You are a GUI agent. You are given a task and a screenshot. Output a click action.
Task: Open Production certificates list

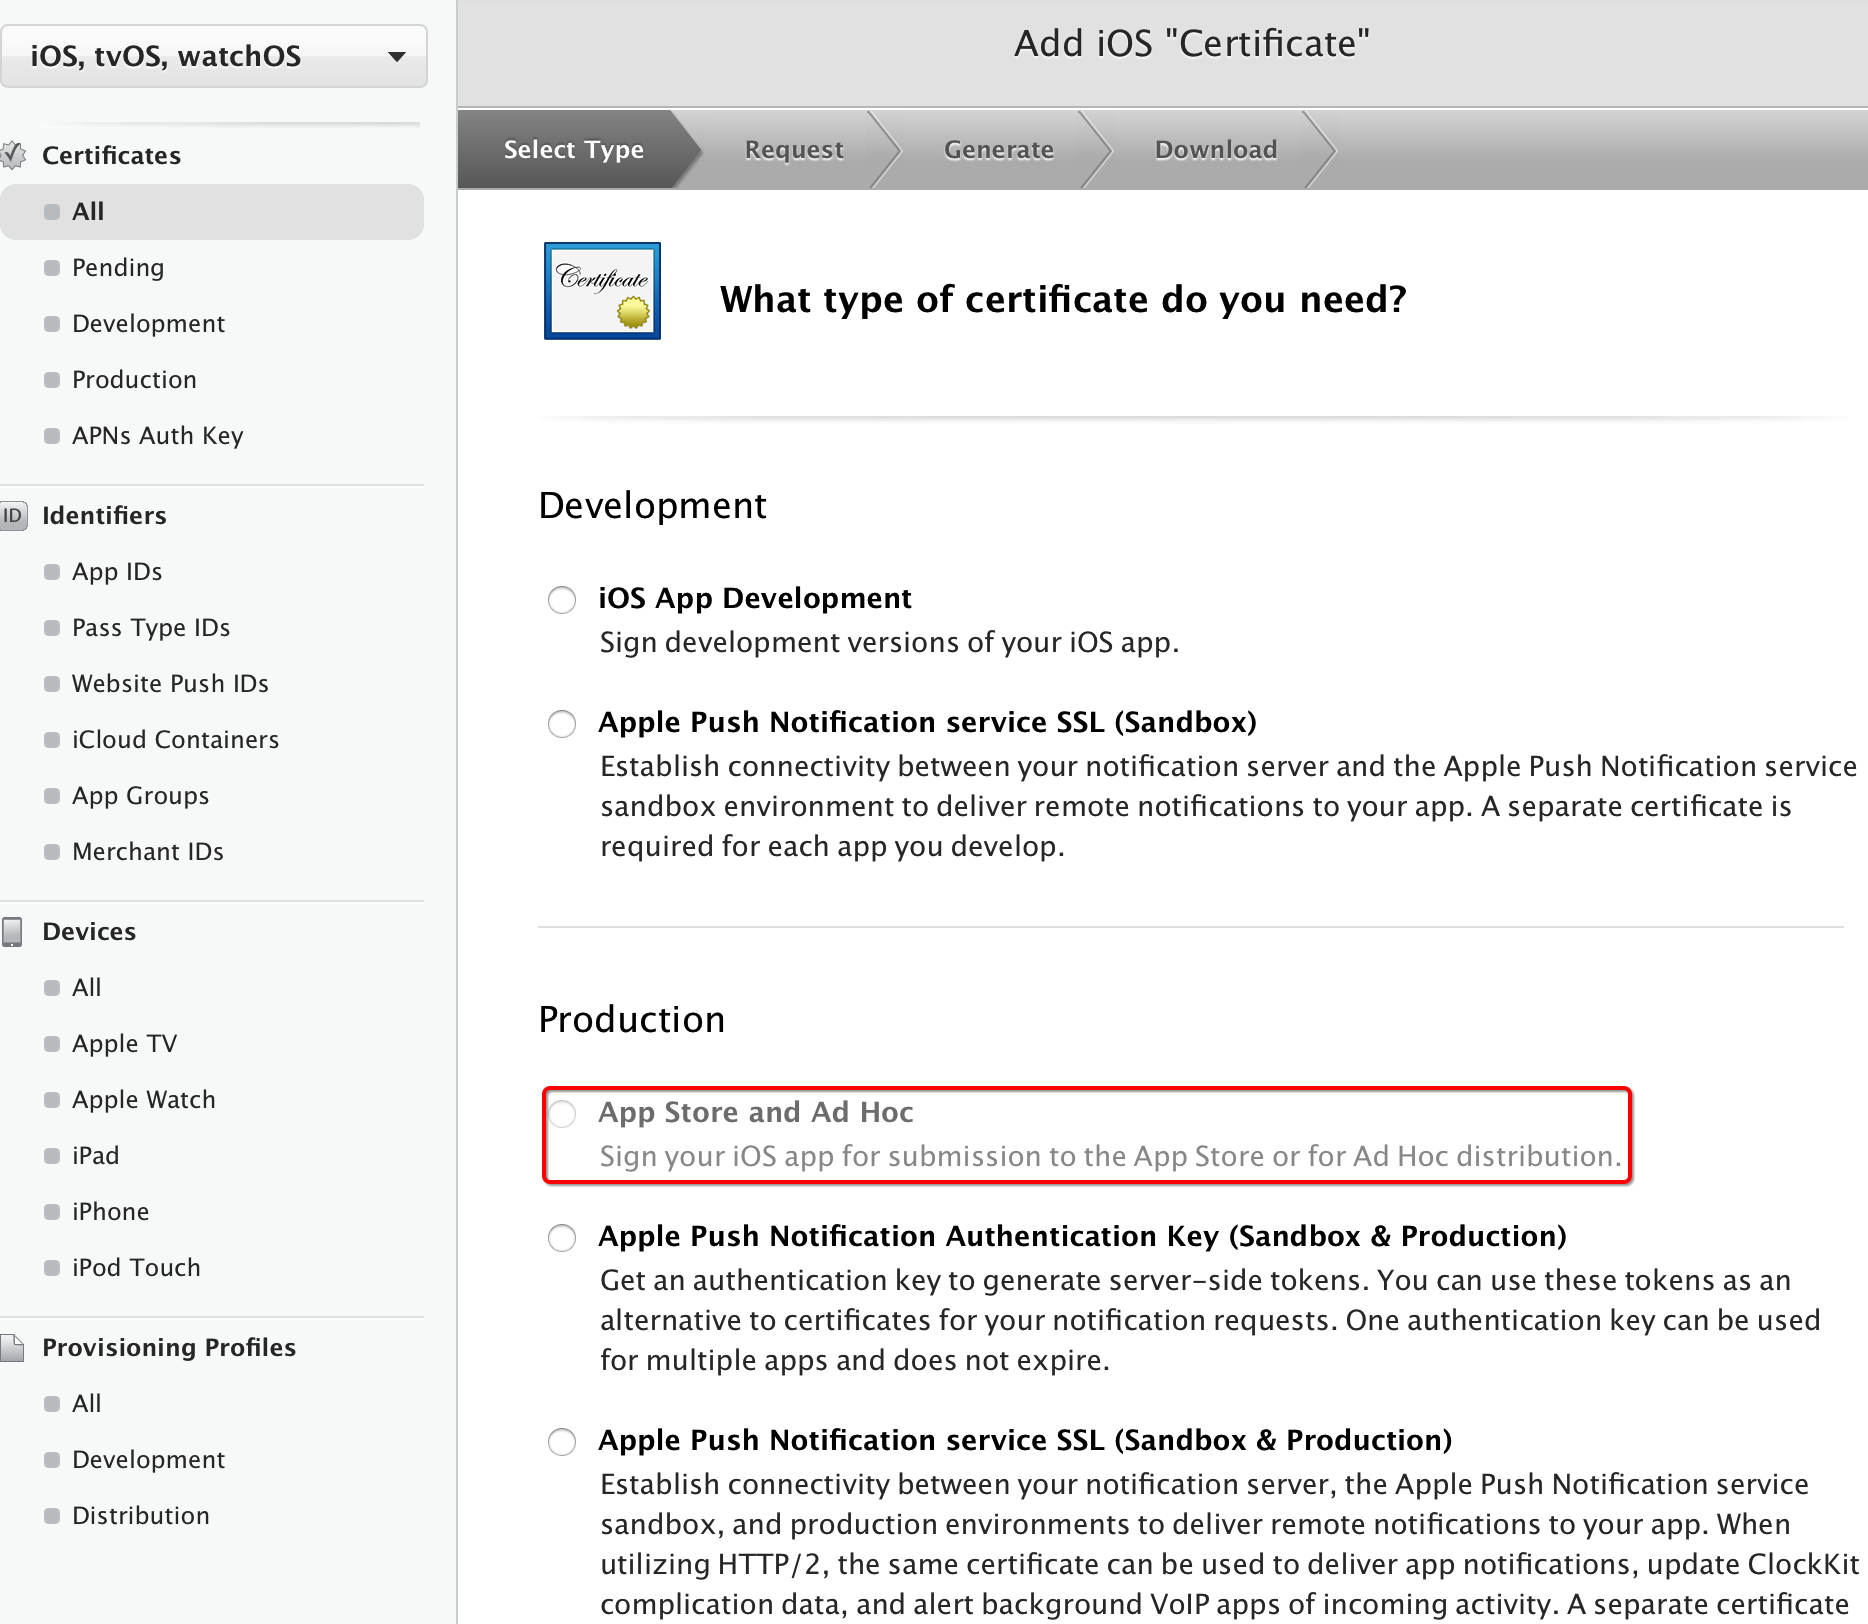tap(134, 379)
